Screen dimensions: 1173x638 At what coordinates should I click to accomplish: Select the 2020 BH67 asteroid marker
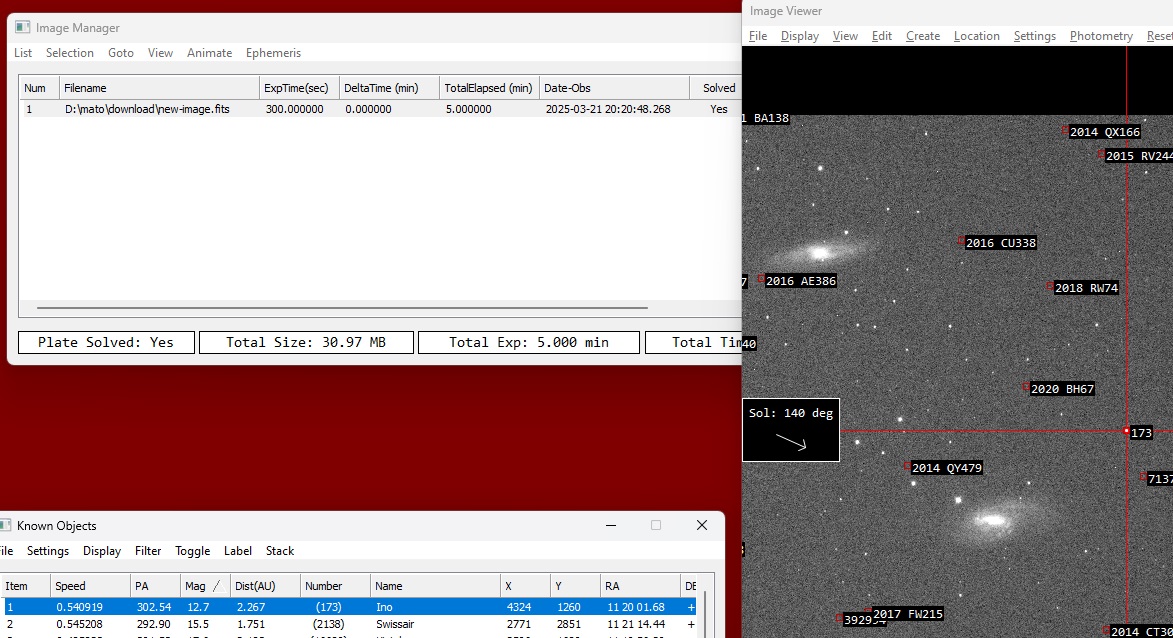point(1025,387)
